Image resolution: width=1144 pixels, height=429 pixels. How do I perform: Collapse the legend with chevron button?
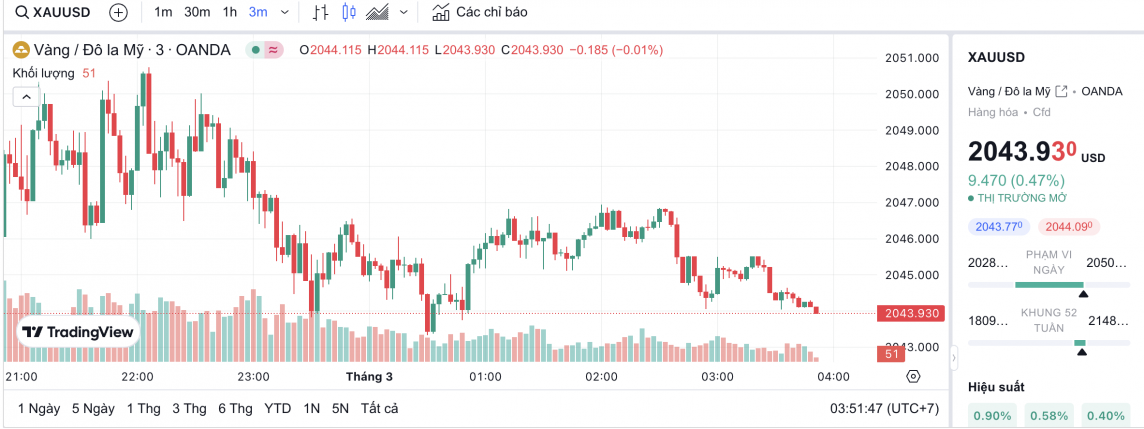point(26,96)
